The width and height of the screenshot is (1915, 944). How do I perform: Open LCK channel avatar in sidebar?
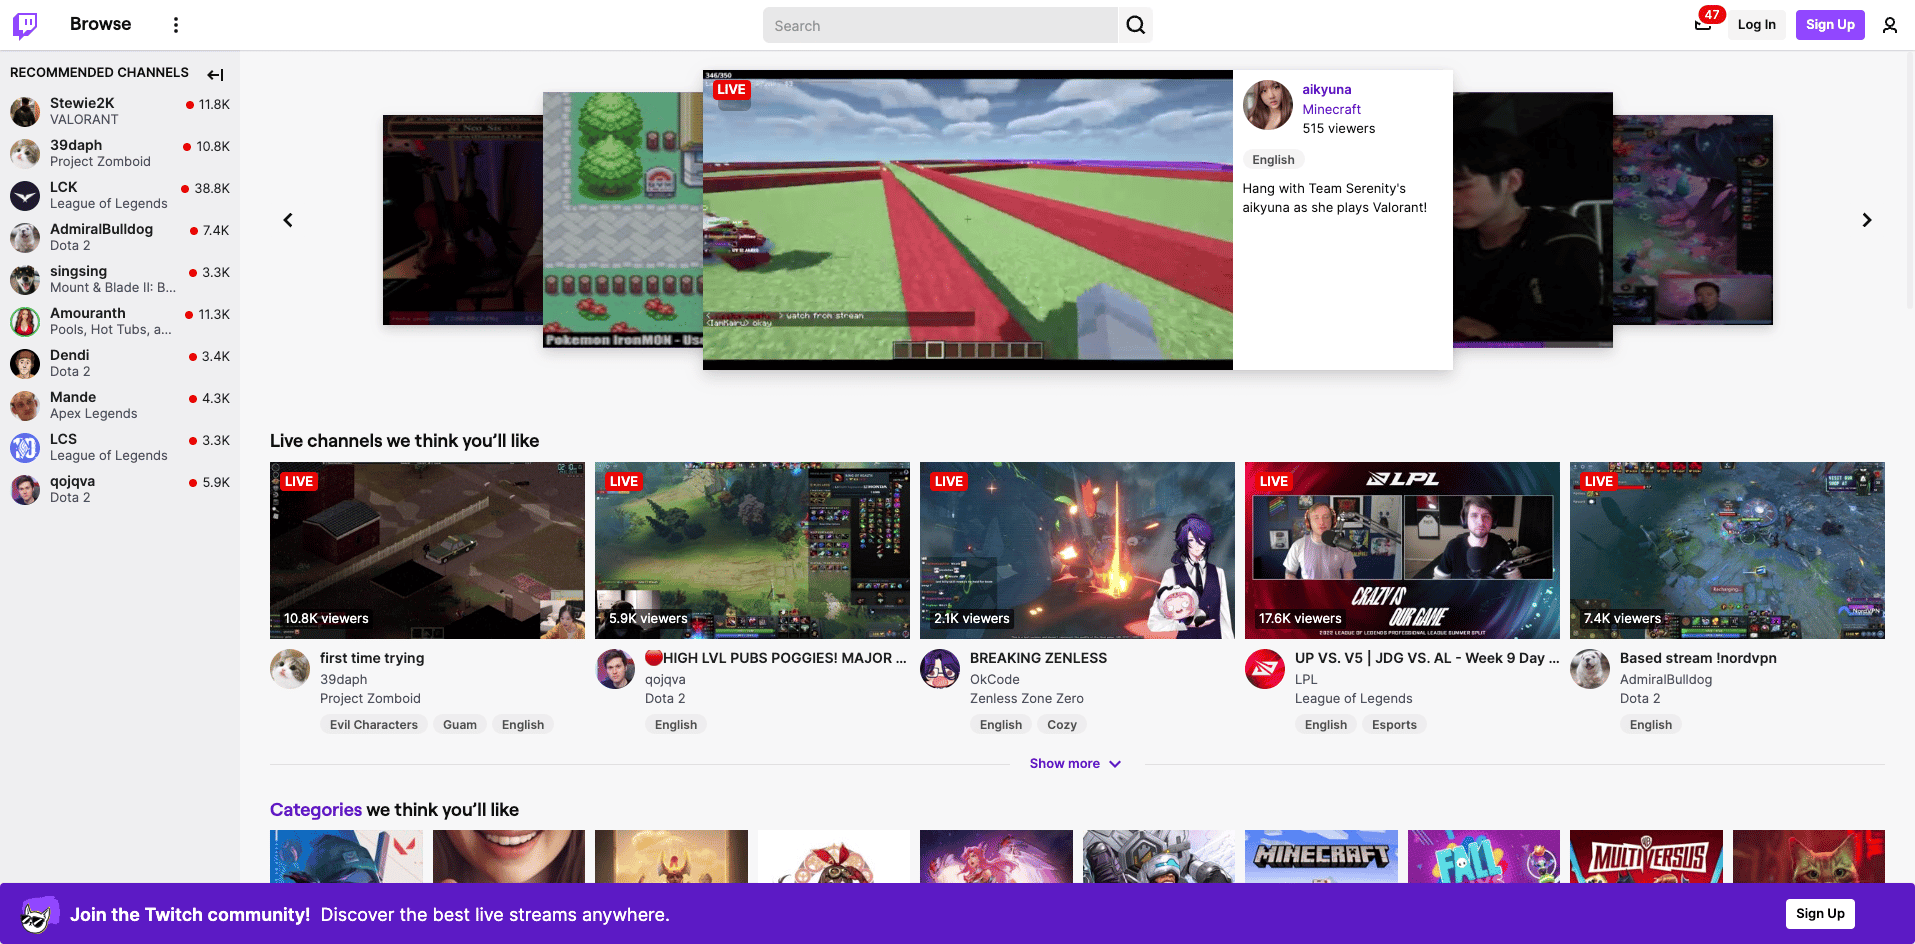point(25,195)
